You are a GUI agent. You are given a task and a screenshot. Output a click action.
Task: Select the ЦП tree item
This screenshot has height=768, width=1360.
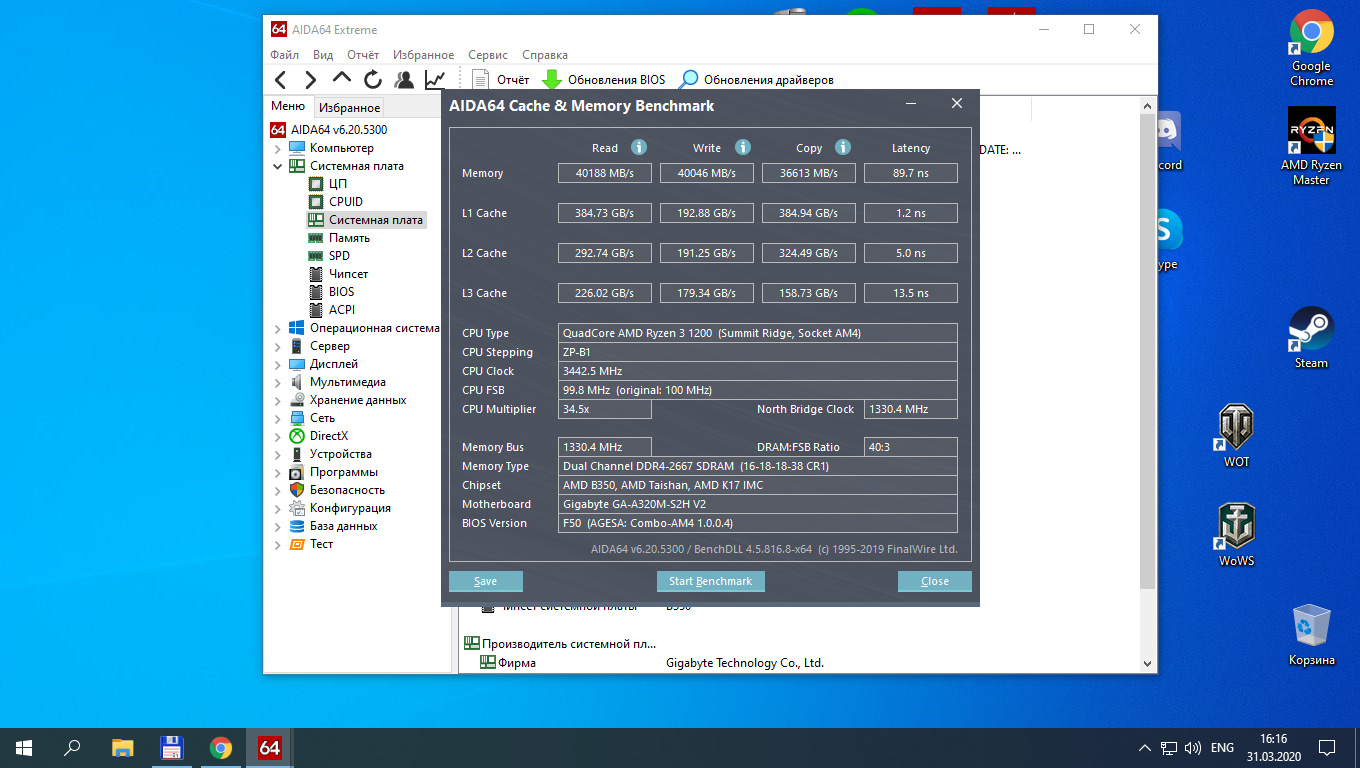click(328, 184)
